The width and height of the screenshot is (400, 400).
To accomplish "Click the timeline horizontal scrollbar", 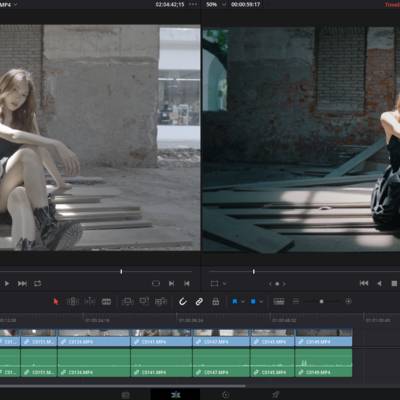I will pos(123,386).
